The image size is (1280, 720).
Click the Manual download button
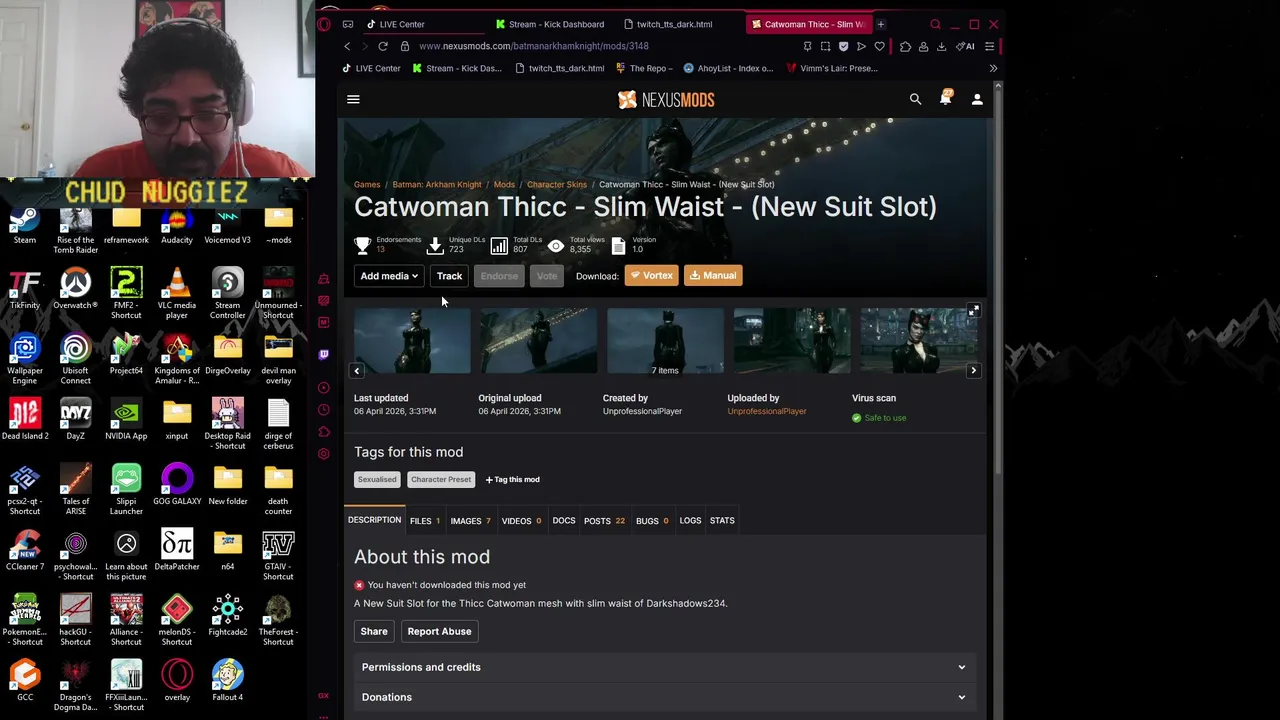tap(713, 276)
